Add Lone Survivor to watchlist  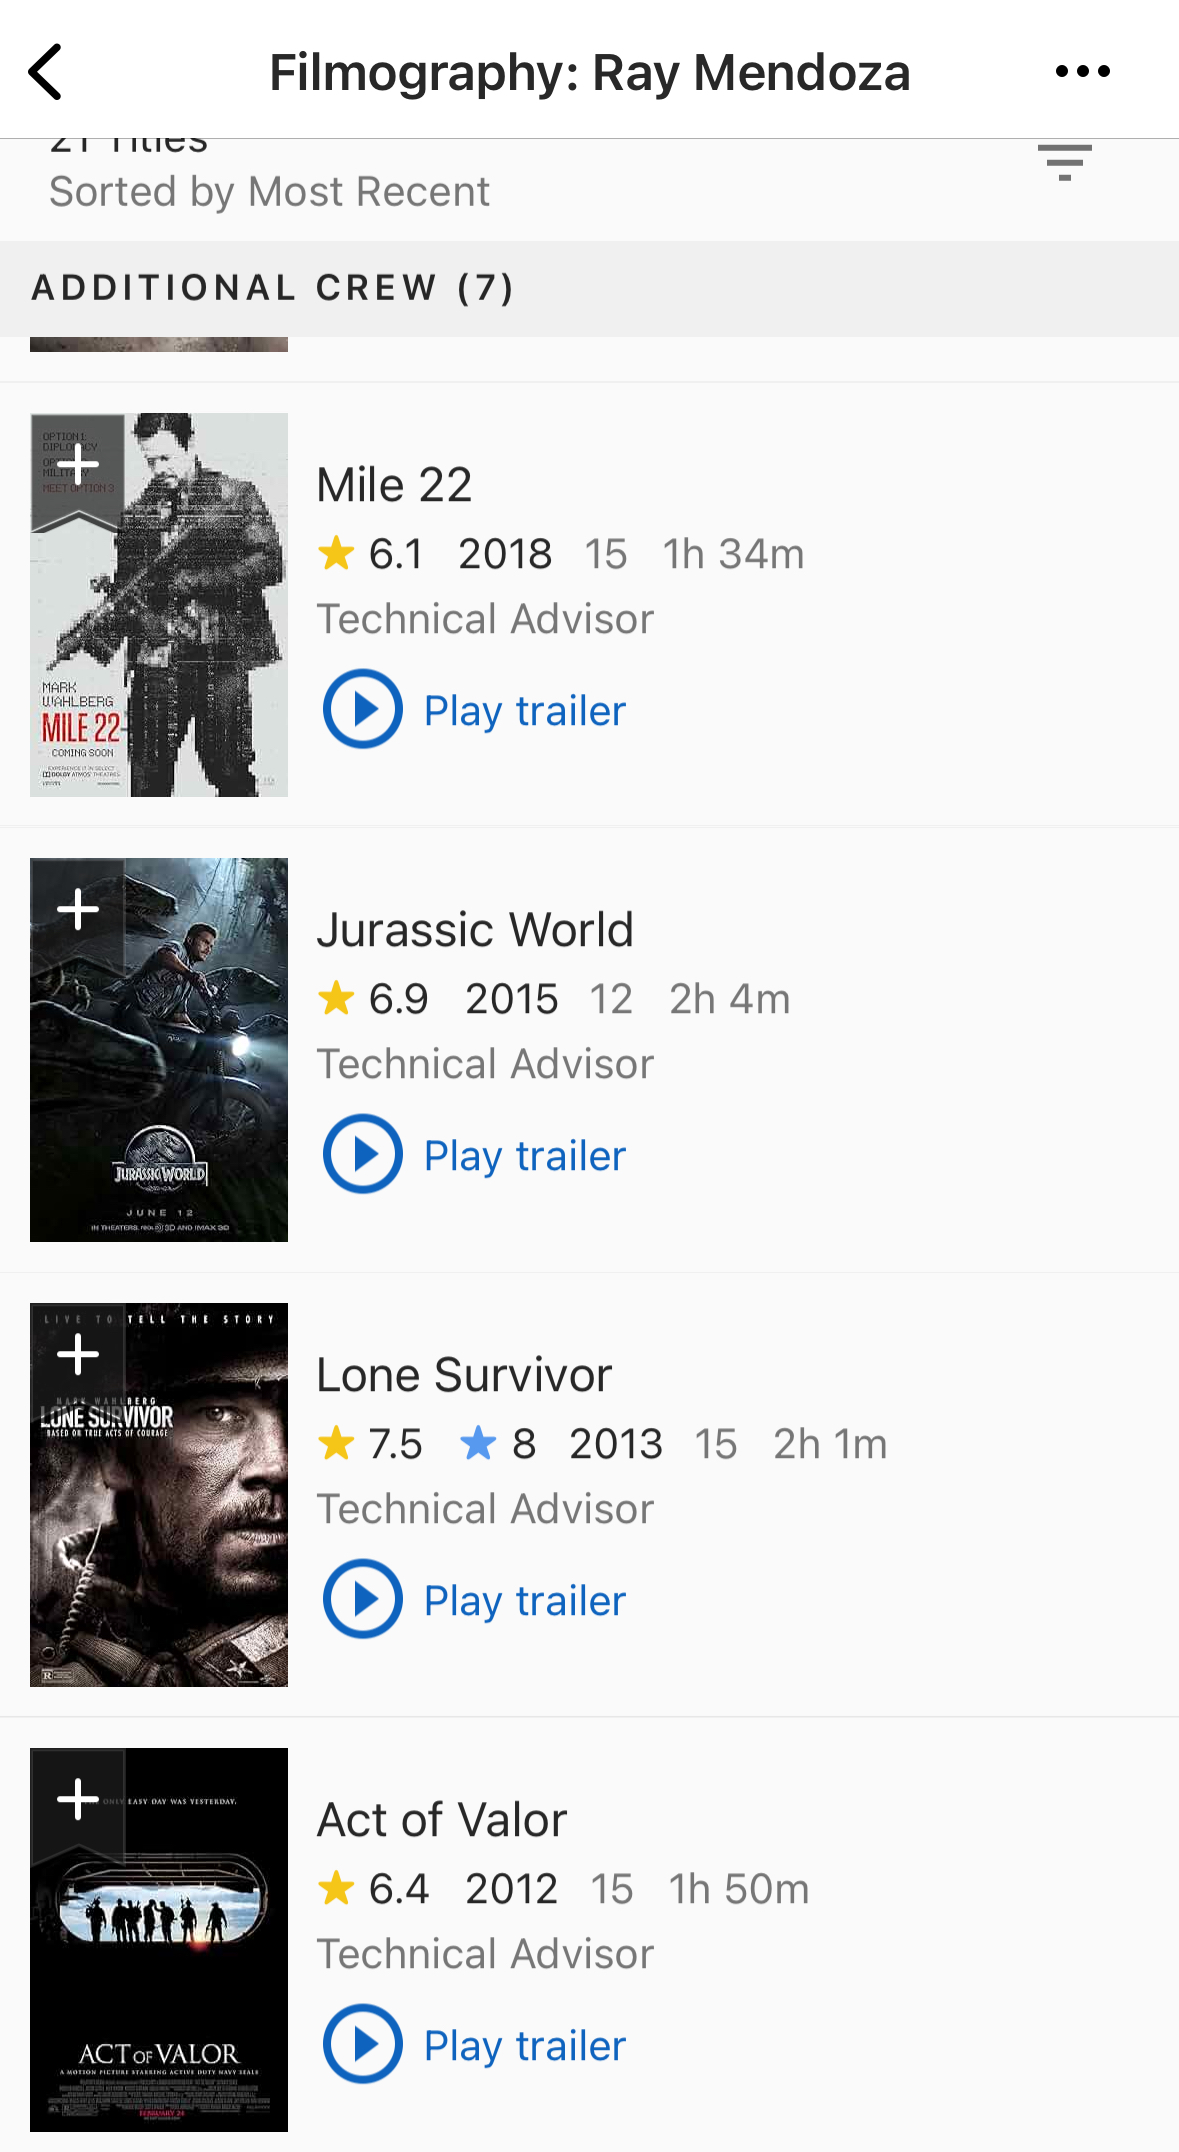click(78, 1355)
